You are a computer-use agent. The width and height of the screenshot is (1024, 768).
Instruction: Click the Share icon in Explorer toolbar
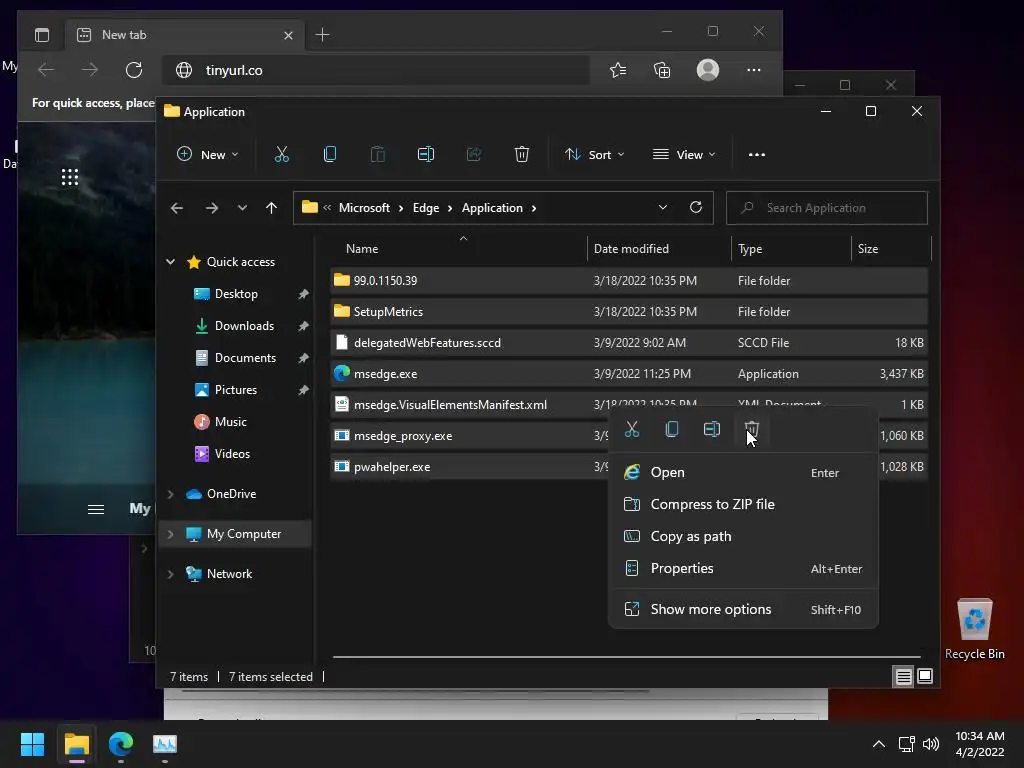(473, 155)
